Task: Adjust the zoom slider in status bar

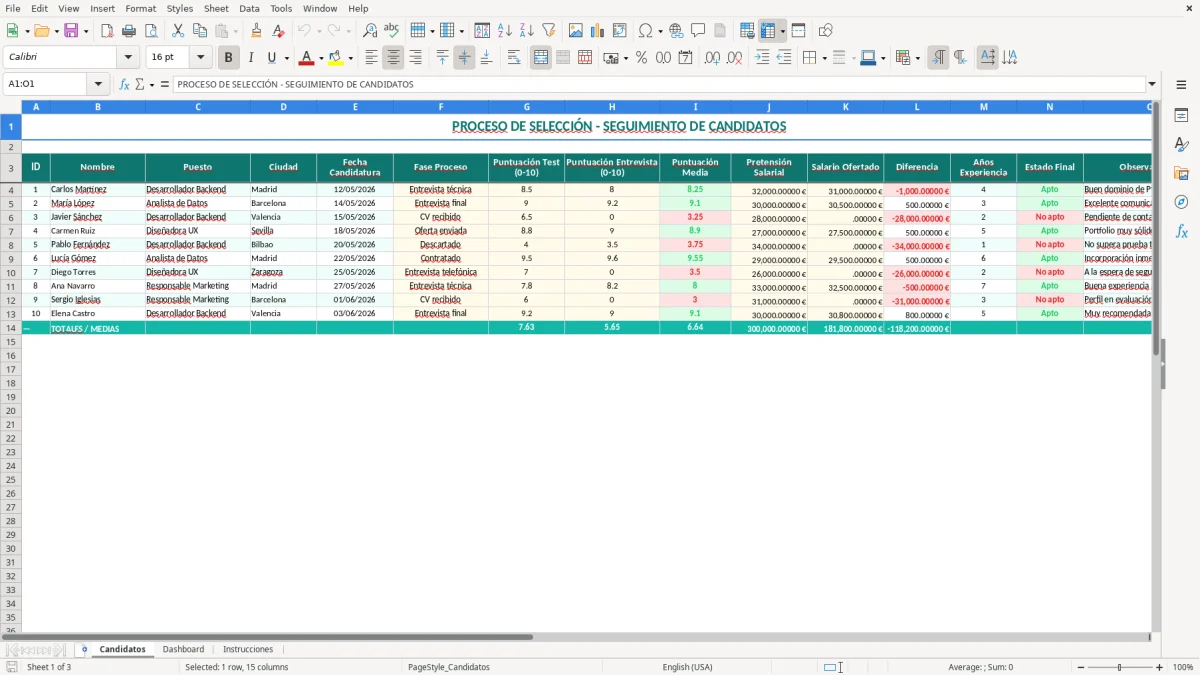Action: point(1119,667)
